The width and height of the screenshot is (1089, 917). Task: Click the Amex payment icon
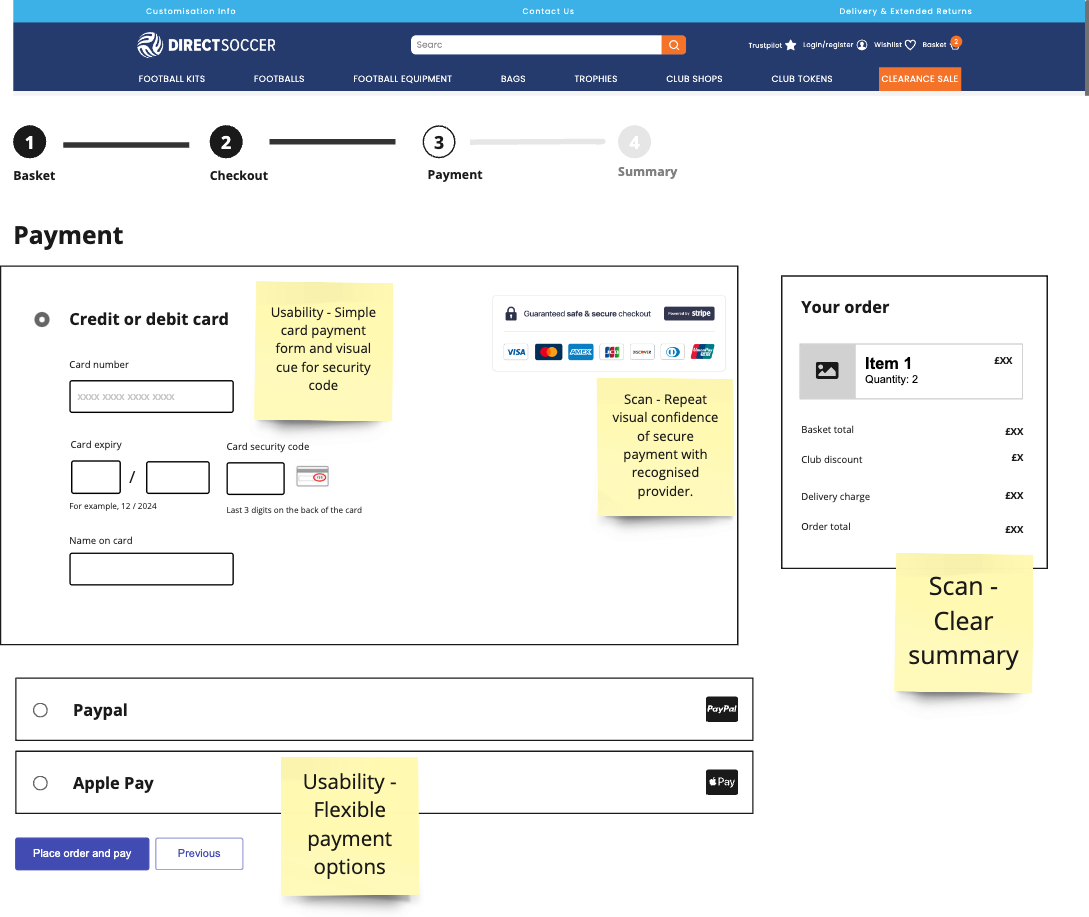pos(580,351)
